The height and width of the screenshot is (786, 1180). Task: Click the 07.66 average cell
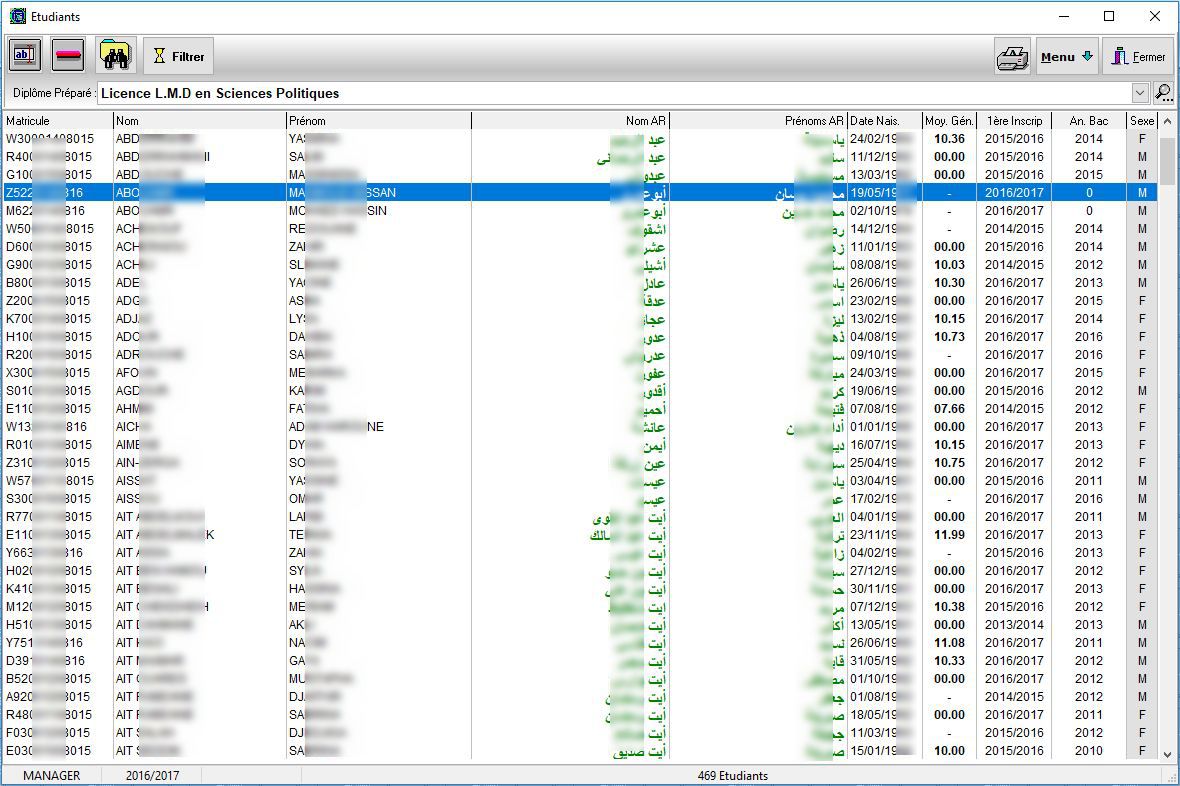(x=949, y=409)
